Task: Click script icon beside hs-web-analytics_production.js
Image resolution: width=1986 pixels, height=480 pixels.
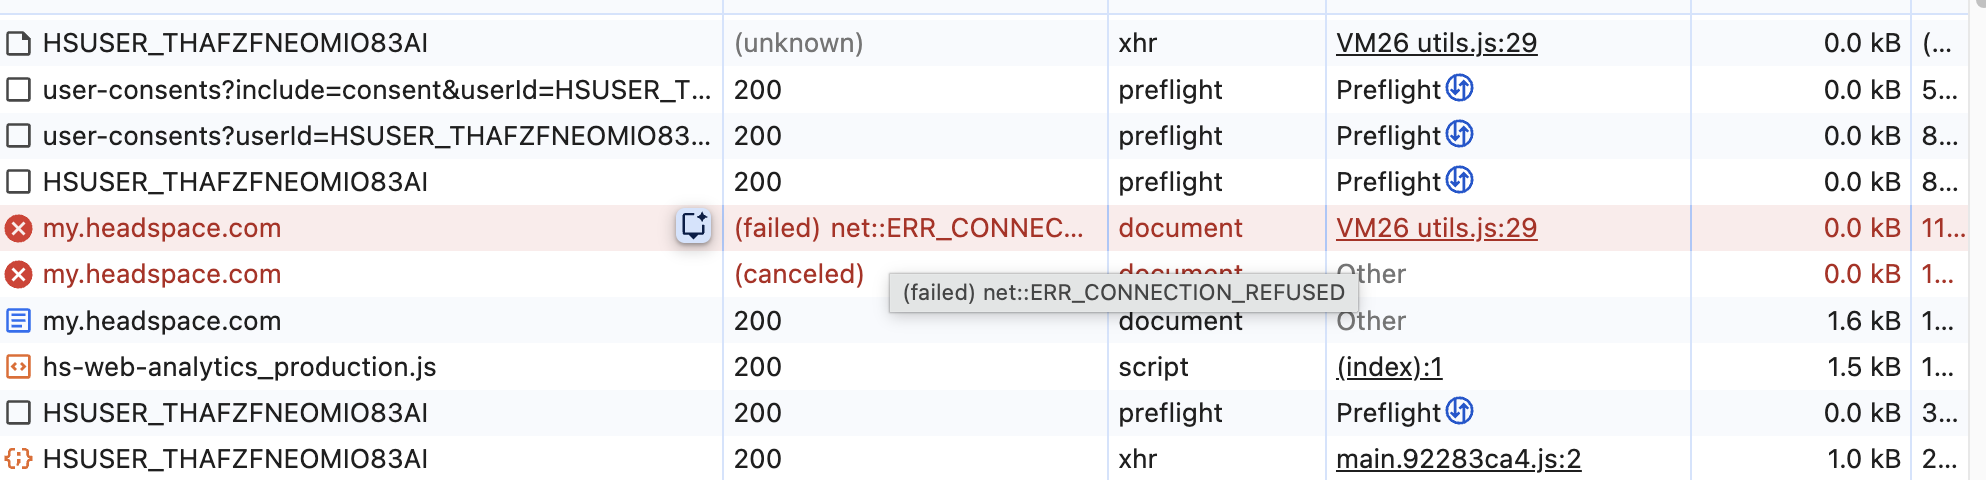Action: 18,367
